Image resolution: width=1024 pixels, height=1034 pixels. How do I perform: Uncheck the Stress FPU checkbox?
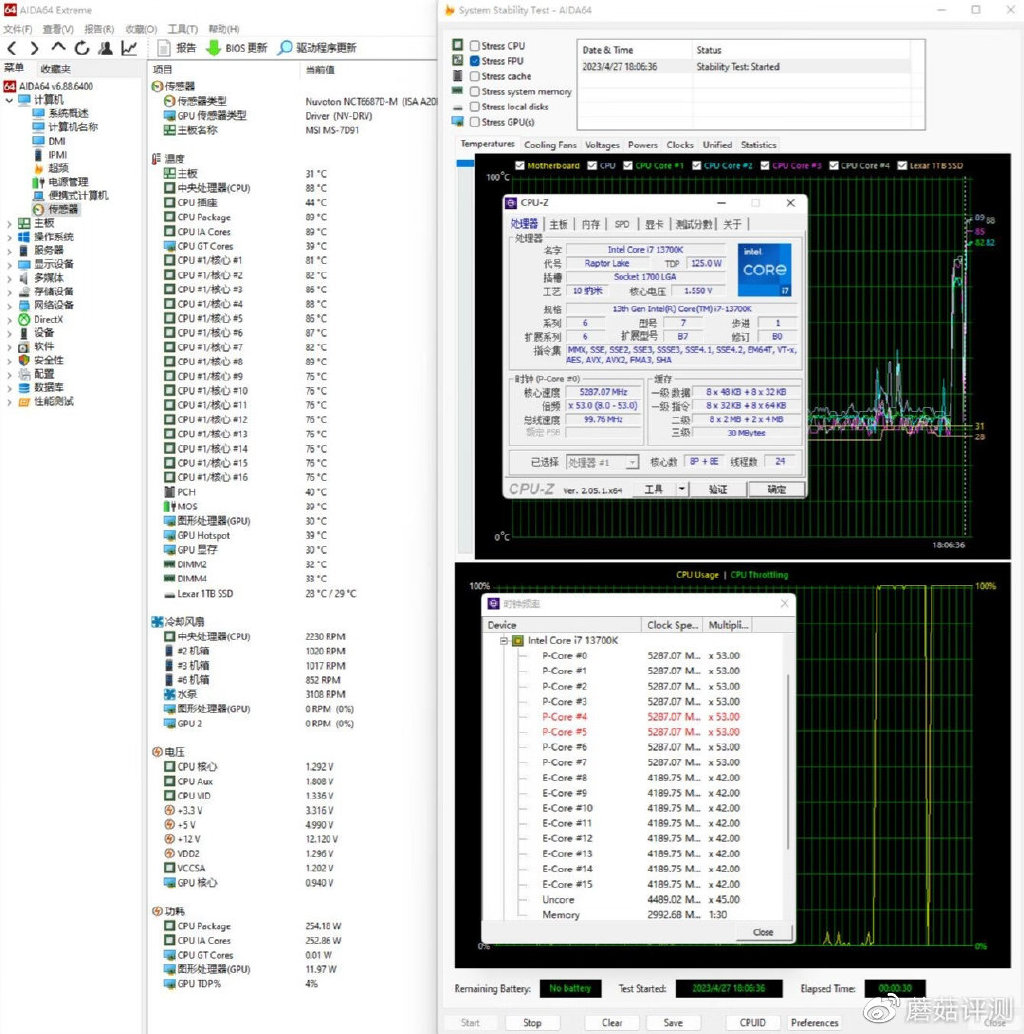point(474,61)
